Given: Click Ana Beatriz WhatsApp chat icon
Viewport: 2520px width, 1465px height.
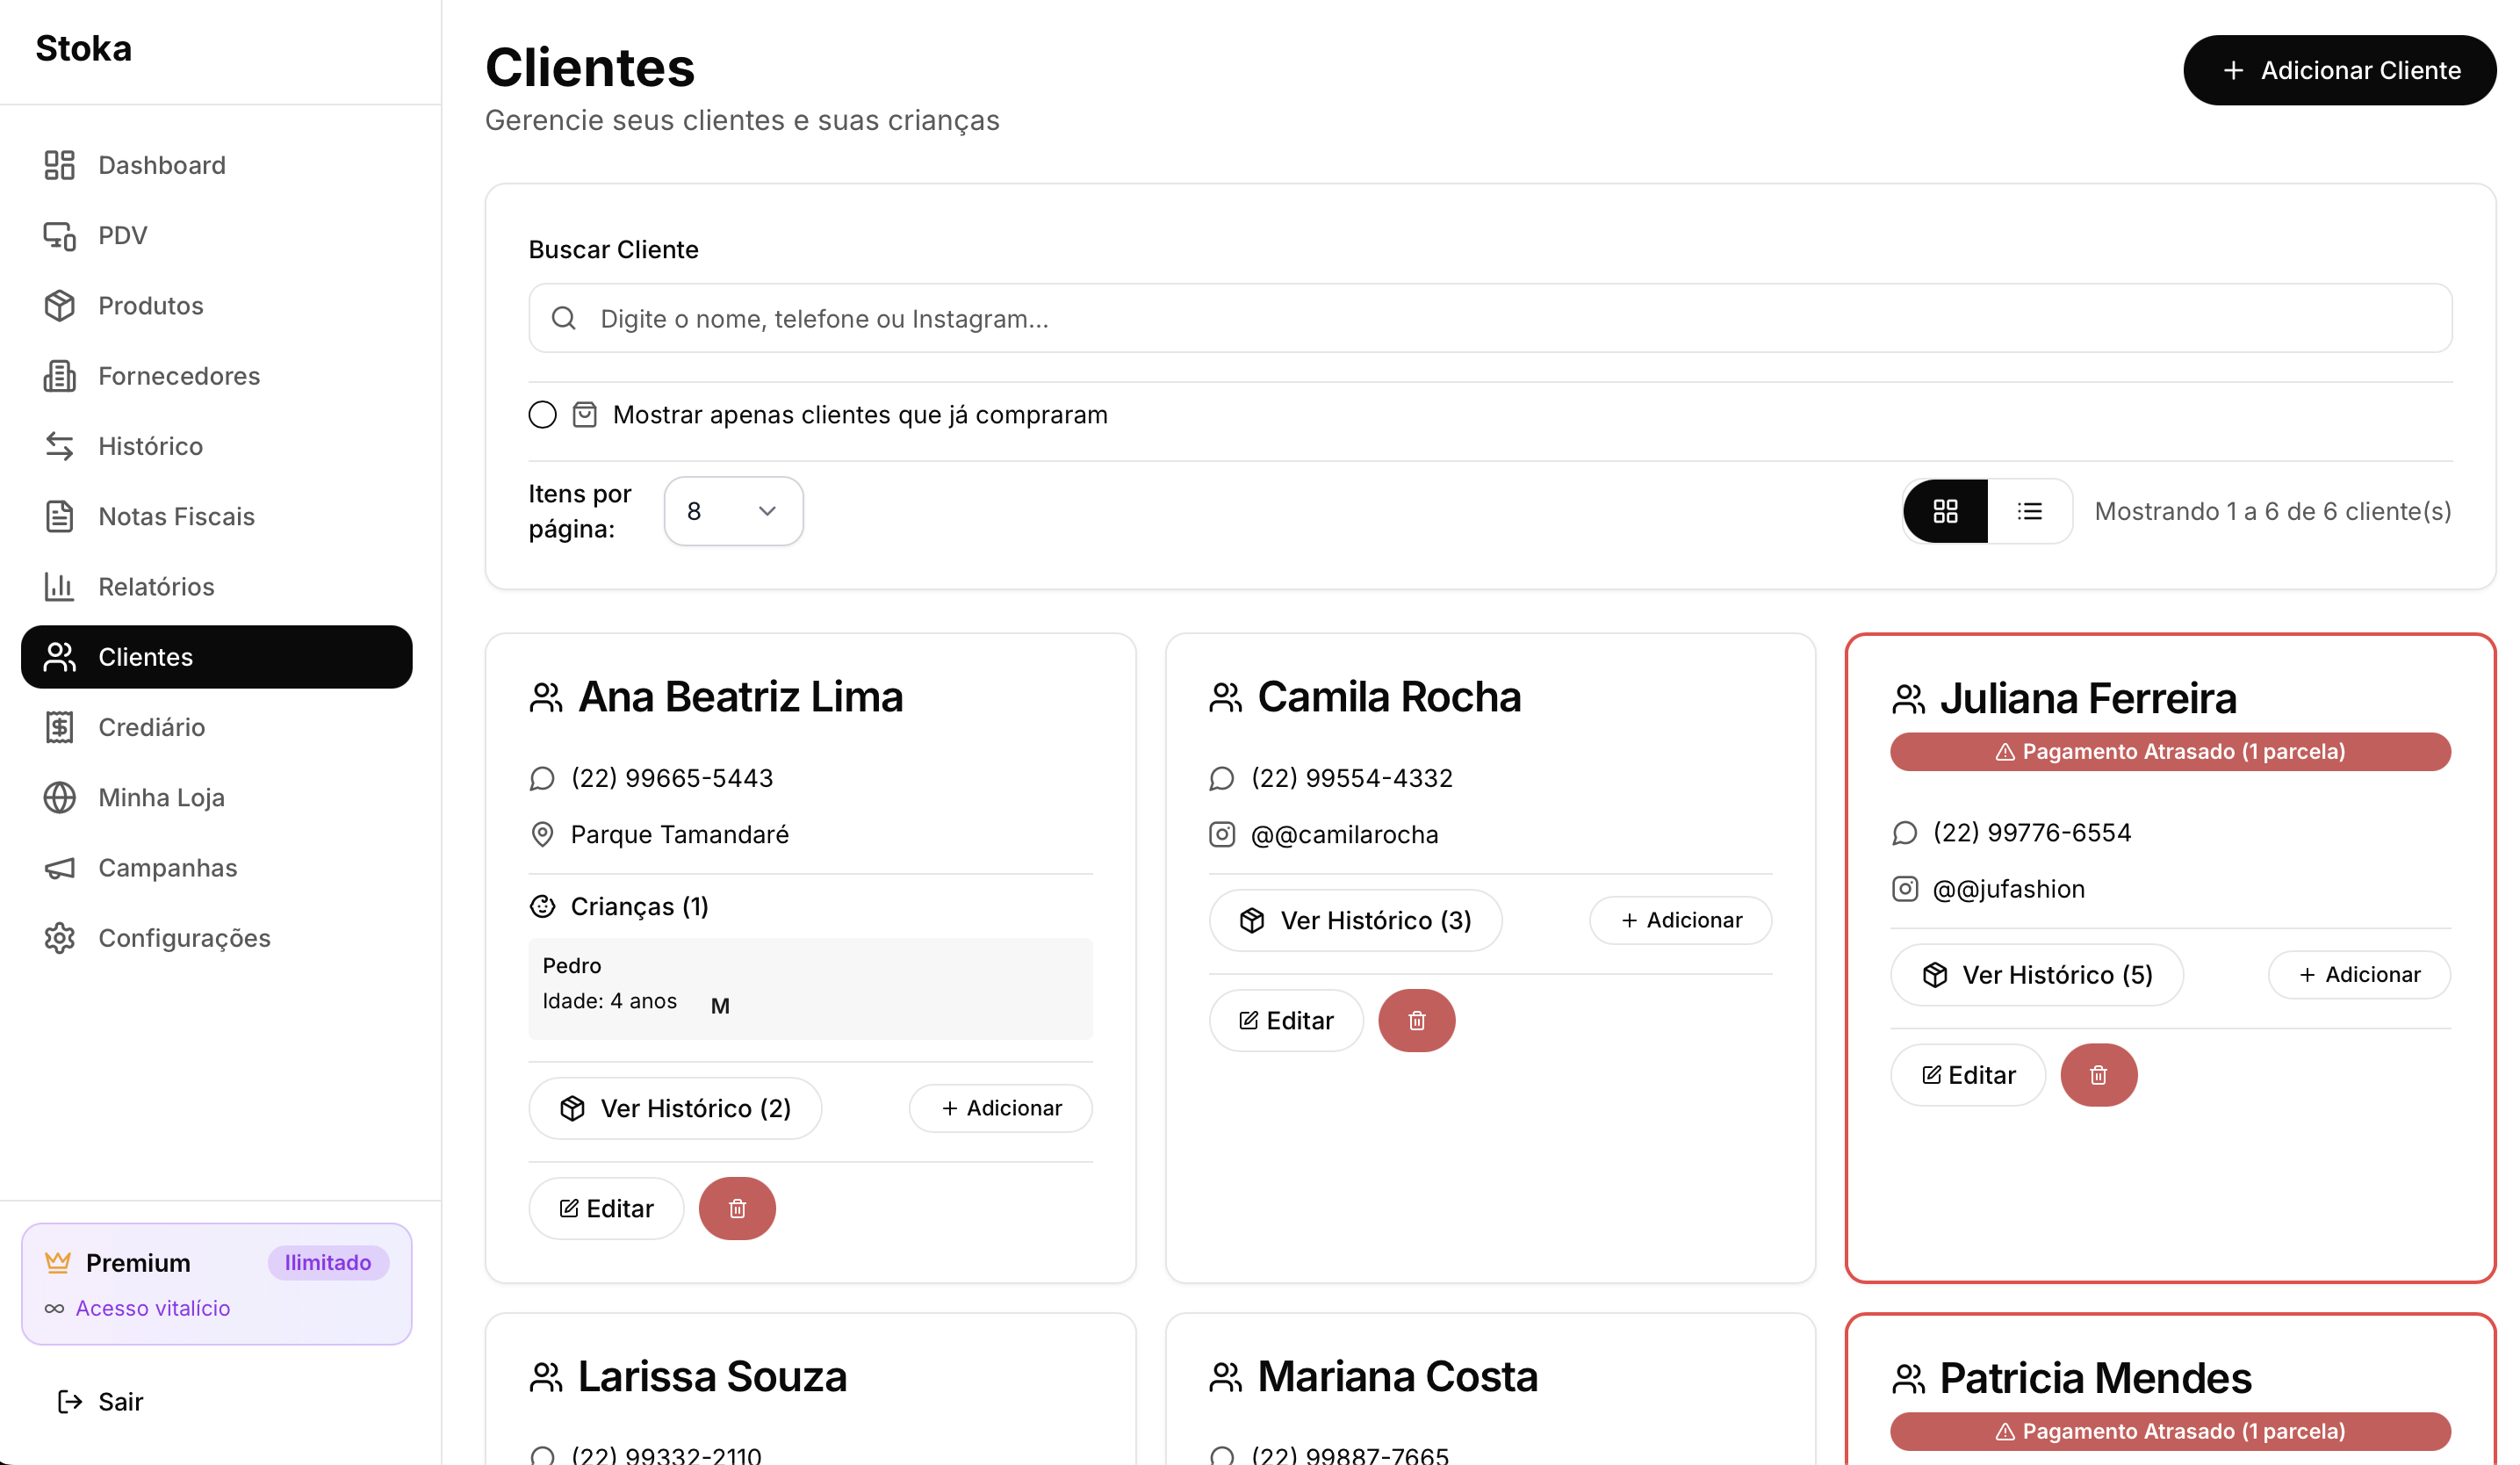Looking at the screenshot, I should tap(542, 778).
